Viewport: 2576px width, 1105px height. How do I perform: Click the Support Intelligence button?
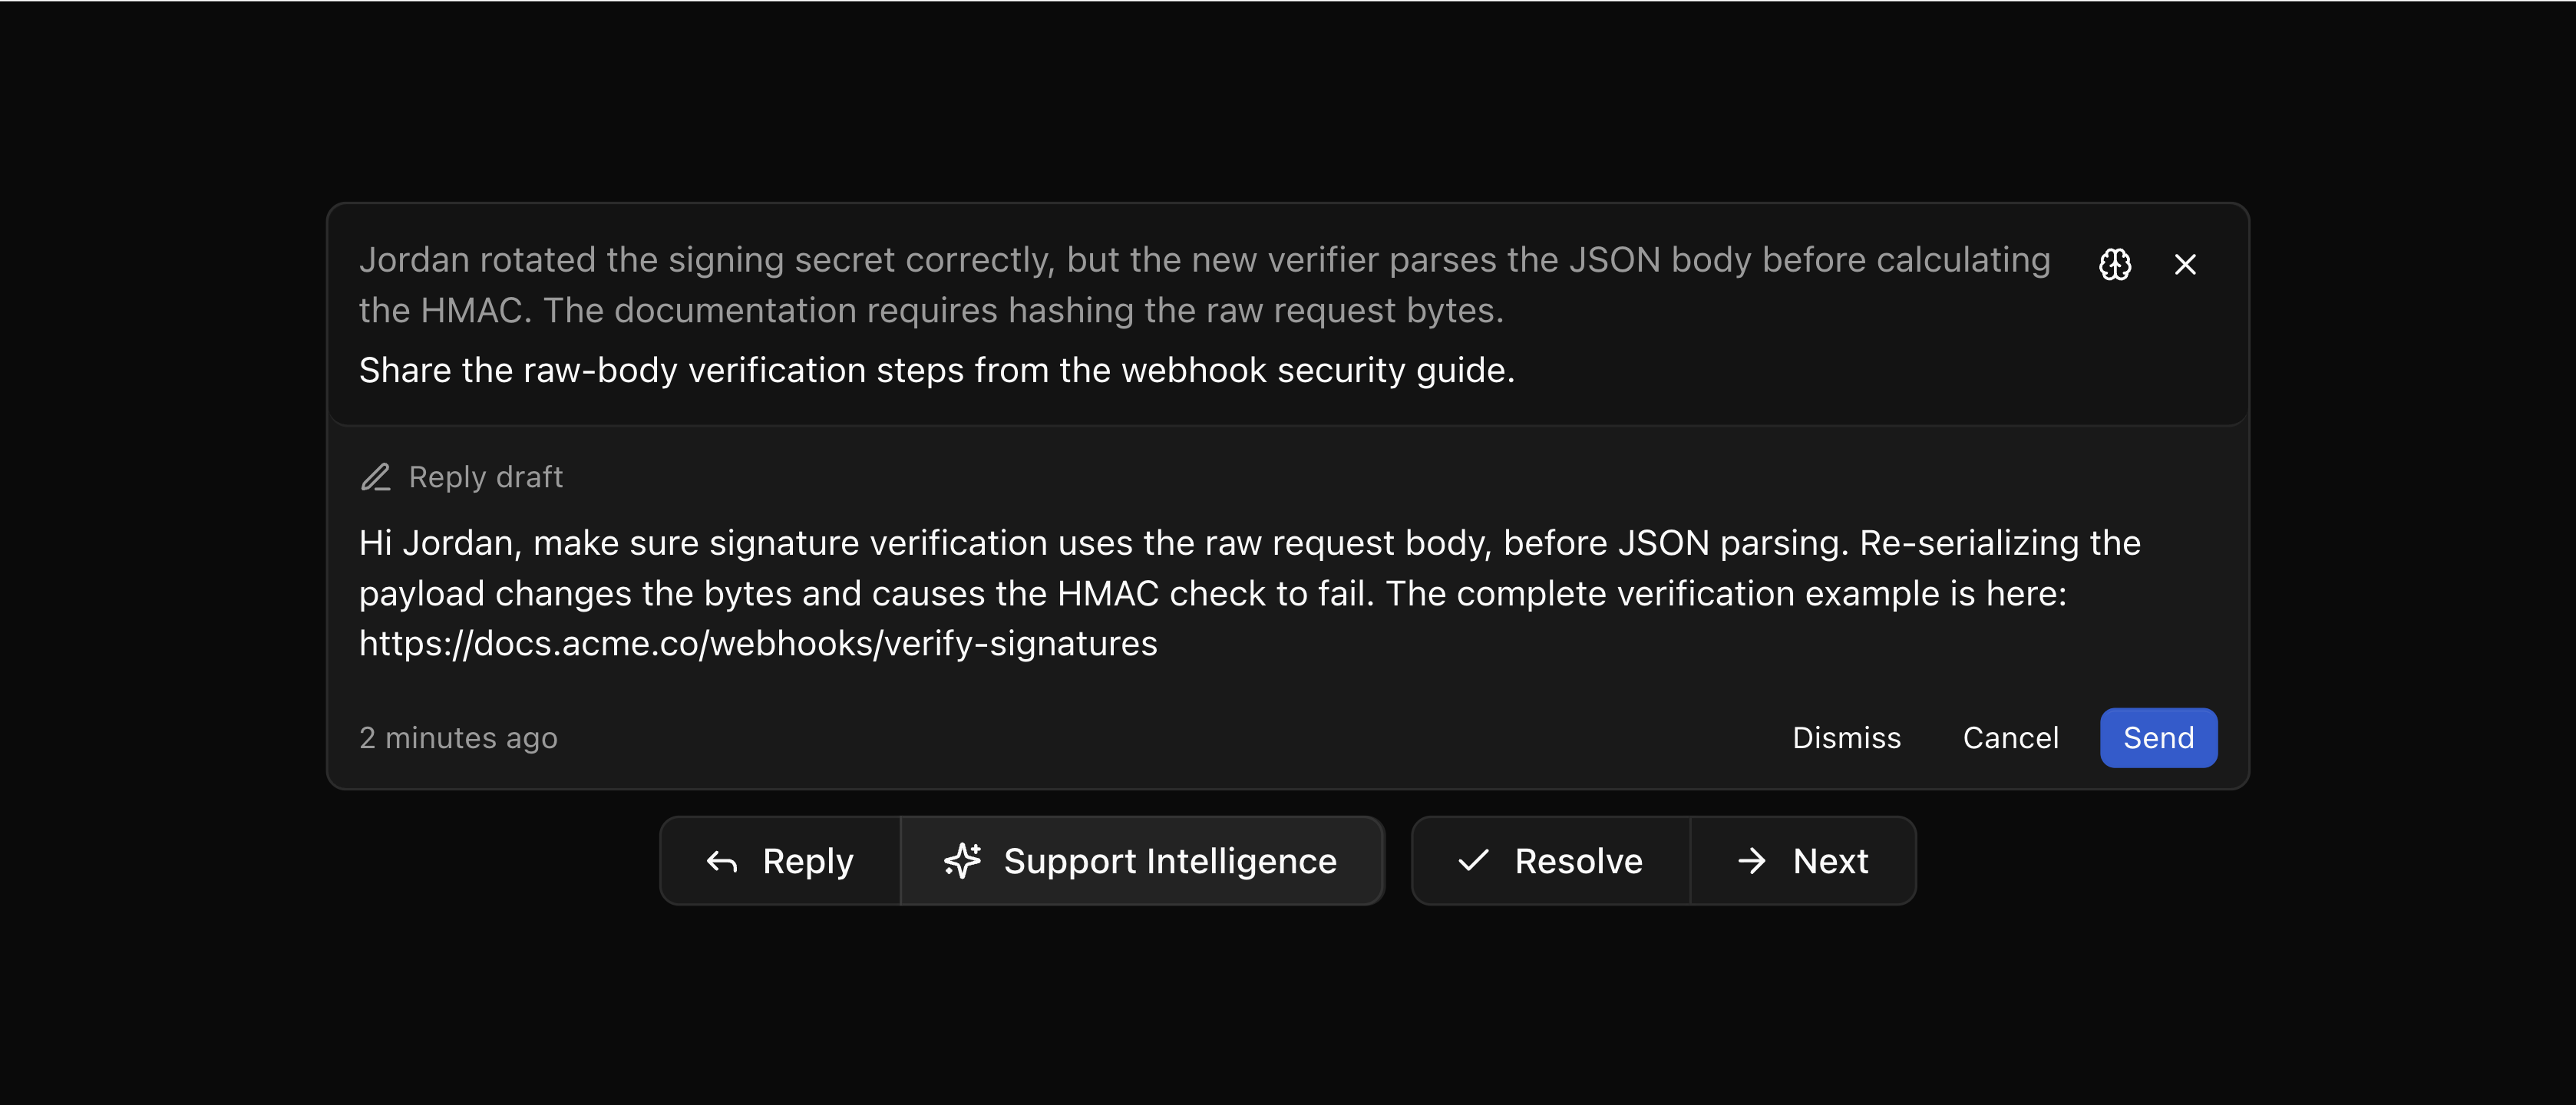[1141, 861]
